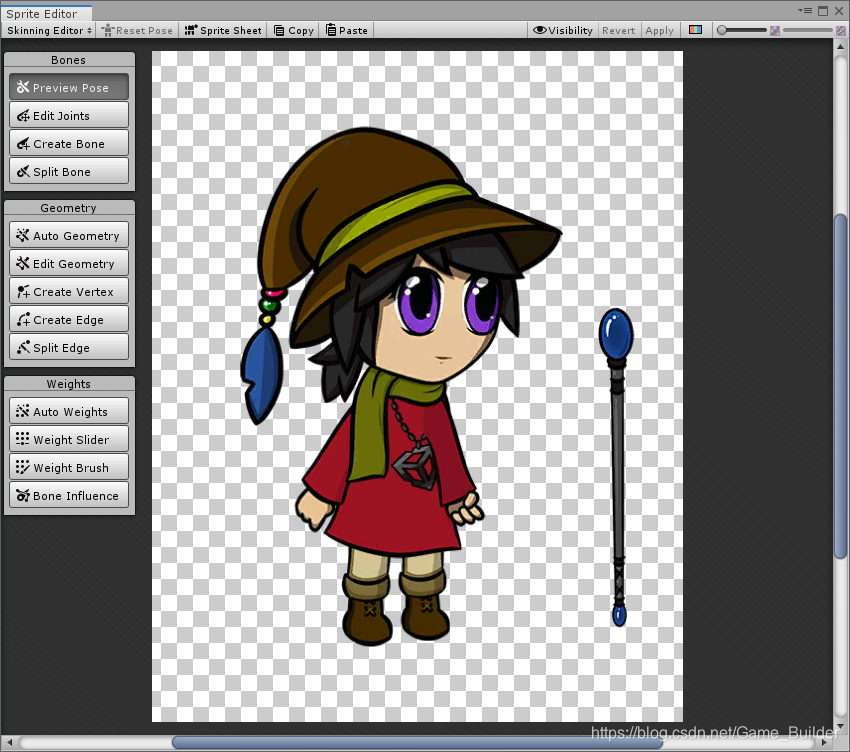The image size is (850, 752).
Task: Click the horizontal scrollbar thumb
Action: click(x=417, y=742)
